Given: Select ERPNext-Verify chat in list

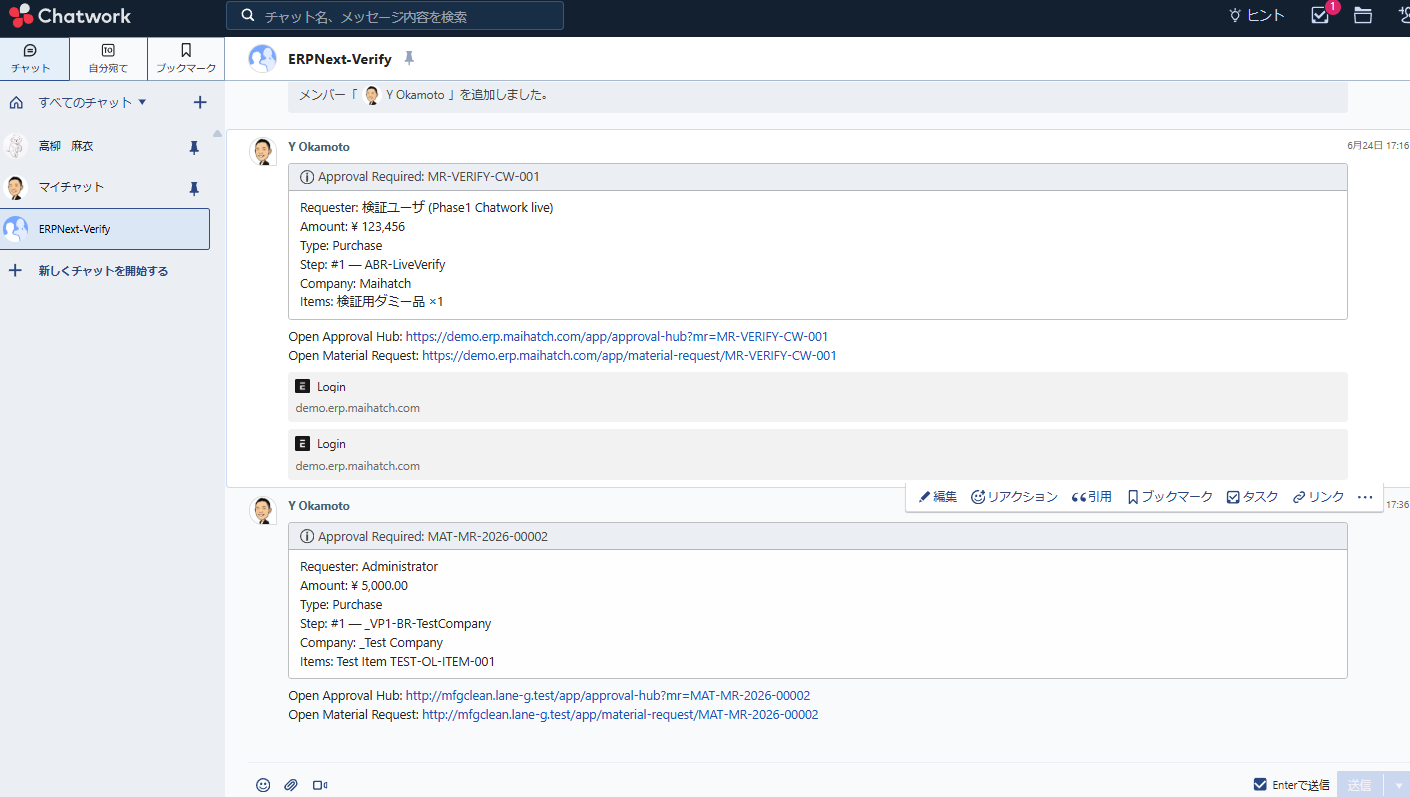Looking at the screenshot, I should (105, 229).
